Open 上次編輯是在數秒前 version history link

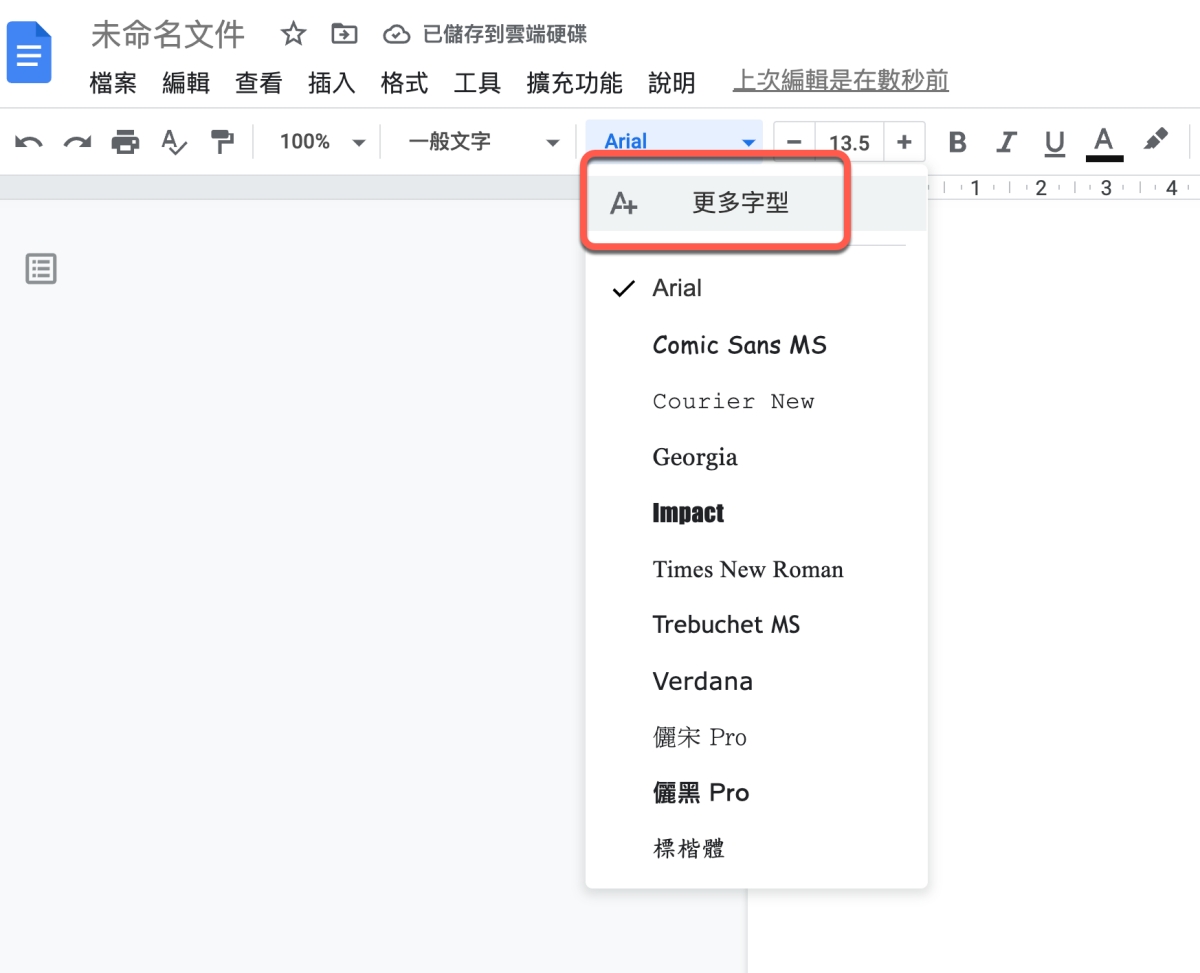click(x=841, y=80)
